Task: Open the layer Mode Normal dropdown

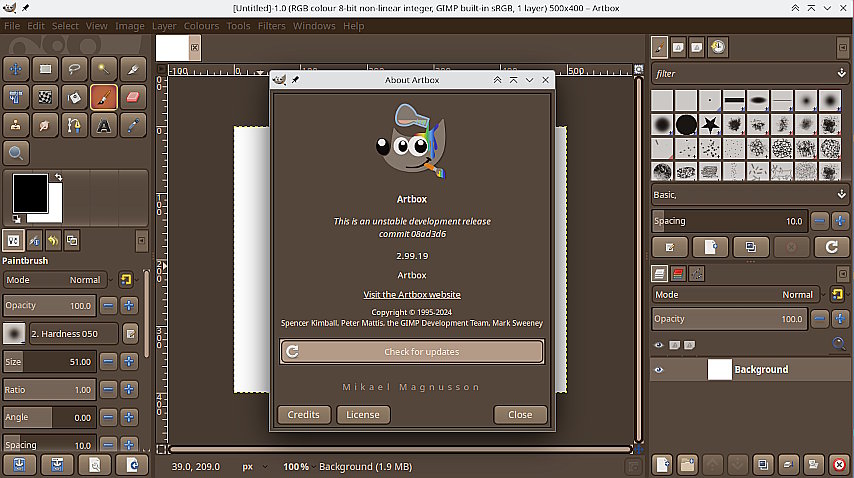Action: 736,295
